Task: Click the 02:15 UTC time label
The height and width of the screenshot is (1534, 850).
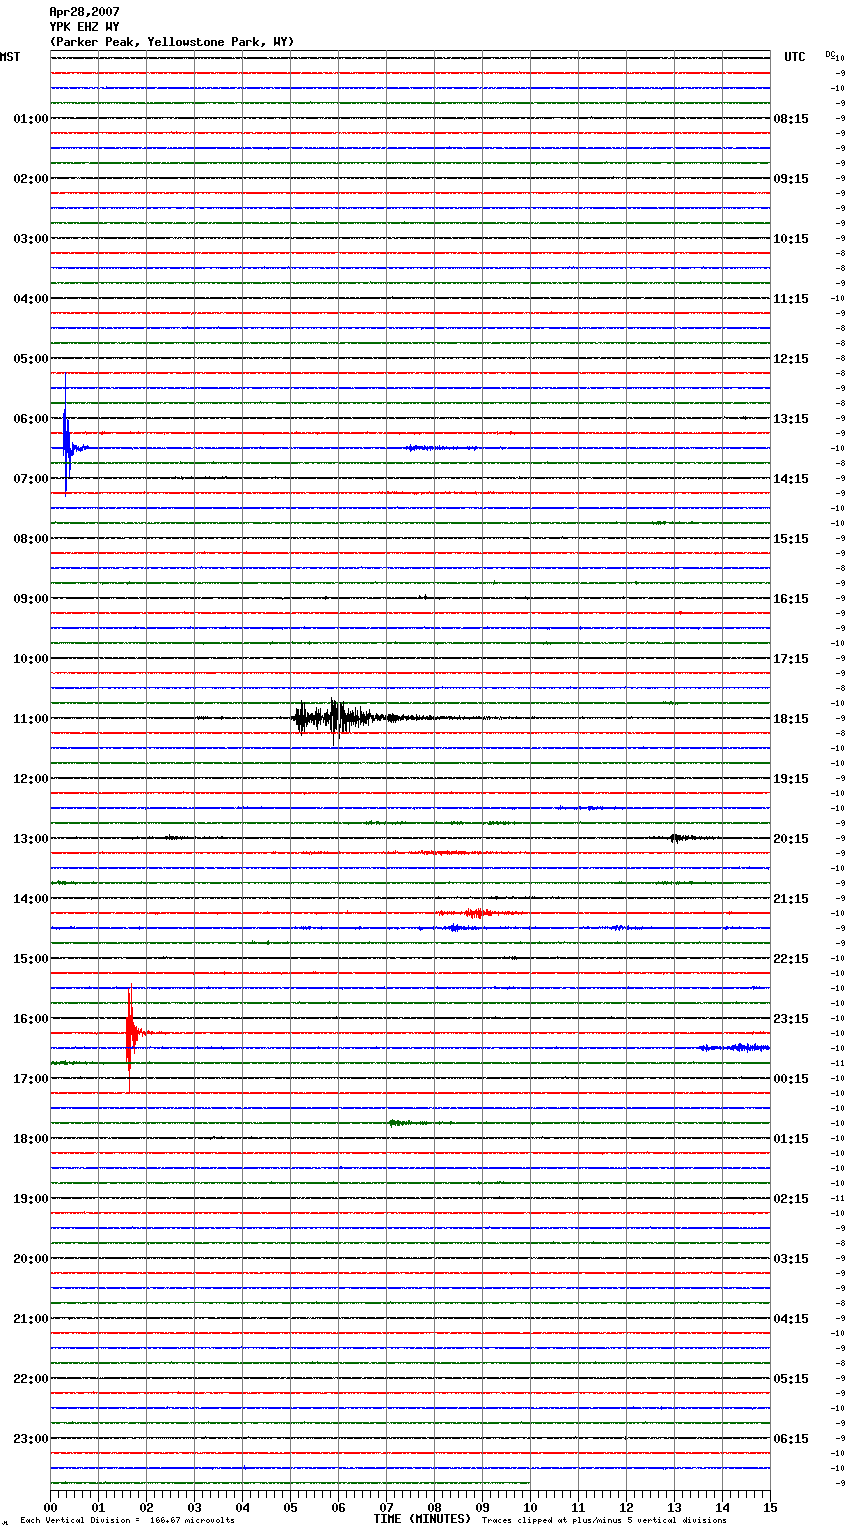Action: (791, 1199)
